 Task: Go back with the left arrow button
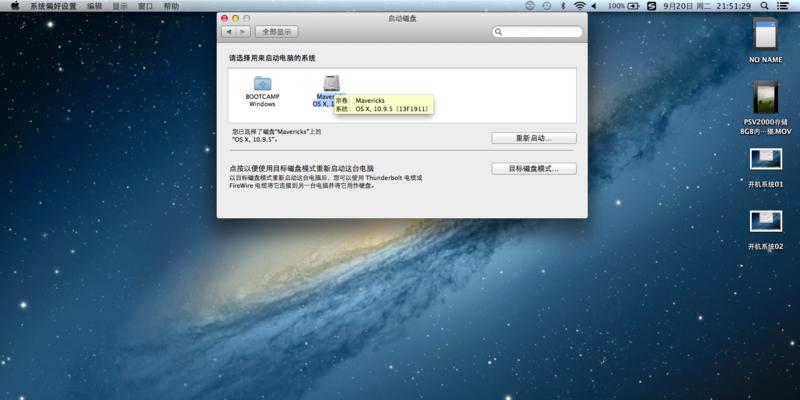tap(229, 32)
